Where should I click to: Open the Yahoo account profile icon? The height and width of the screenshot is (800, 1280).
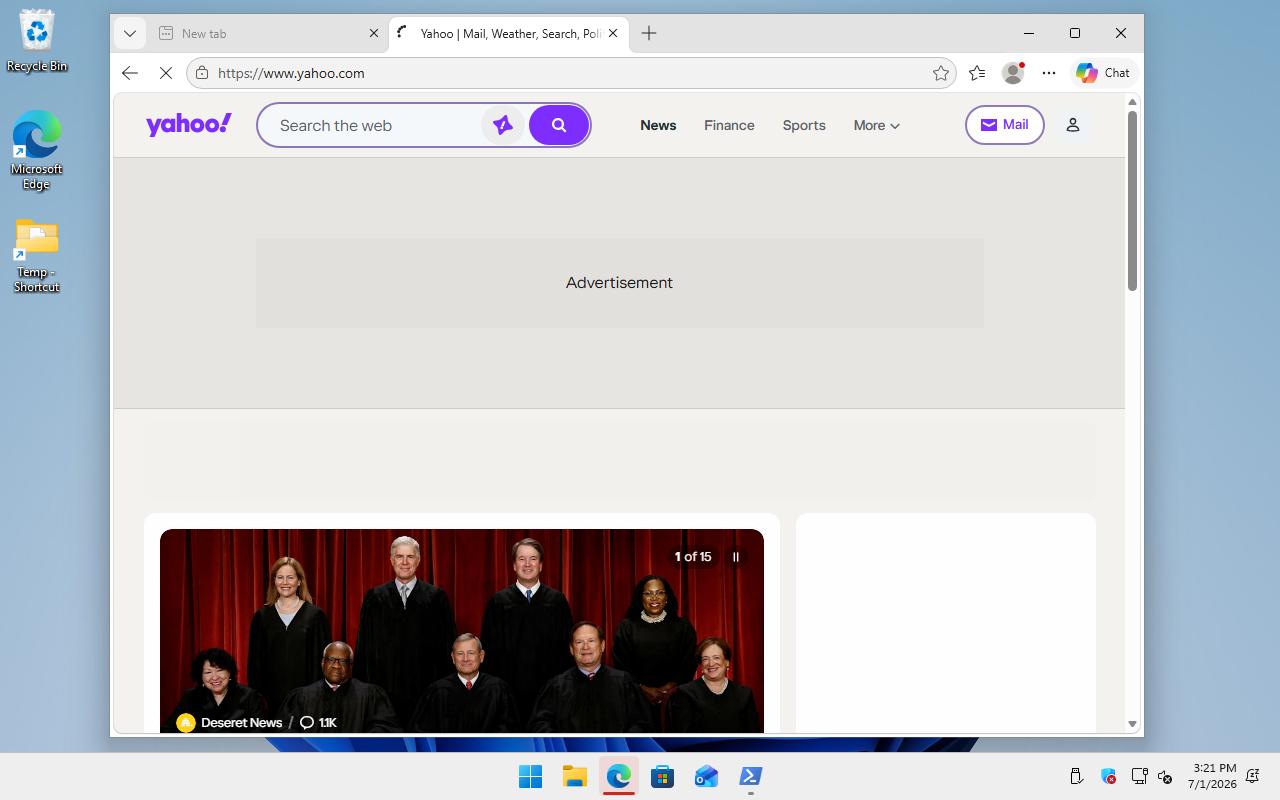(x=1073, y=125)
